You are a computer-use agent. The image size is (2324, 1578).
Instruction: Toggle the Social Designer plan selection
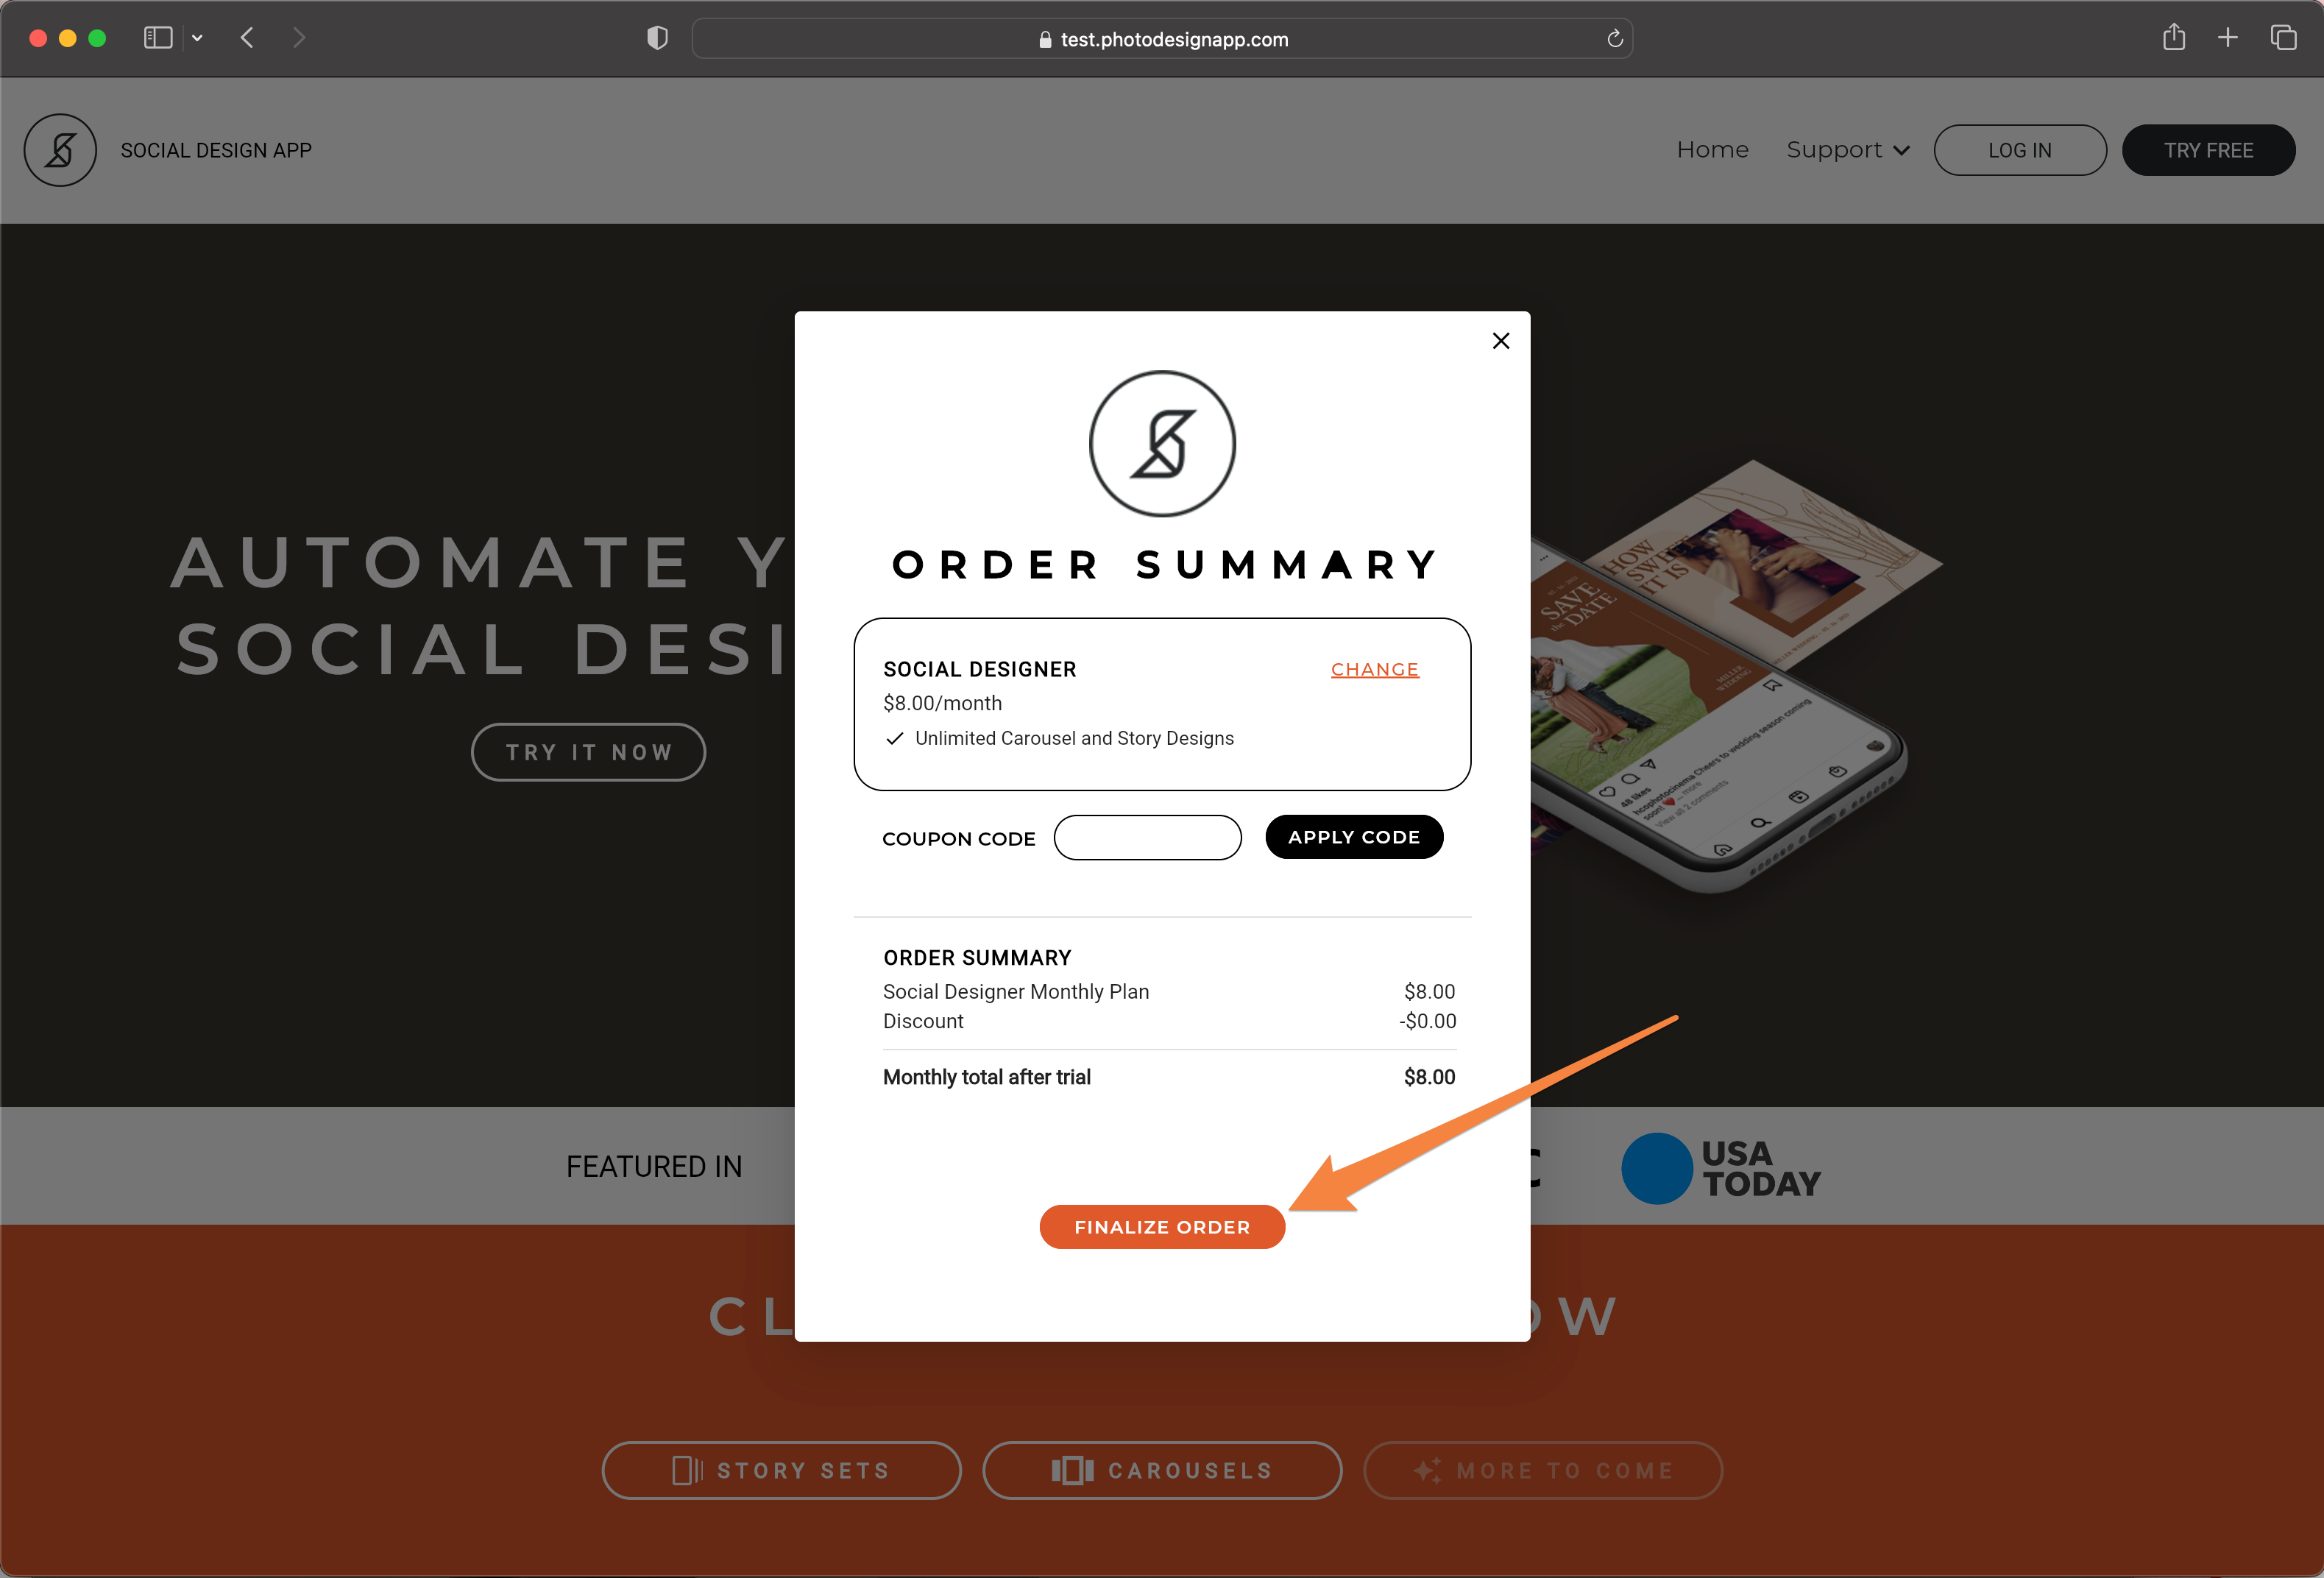(x=1373, y=668)
